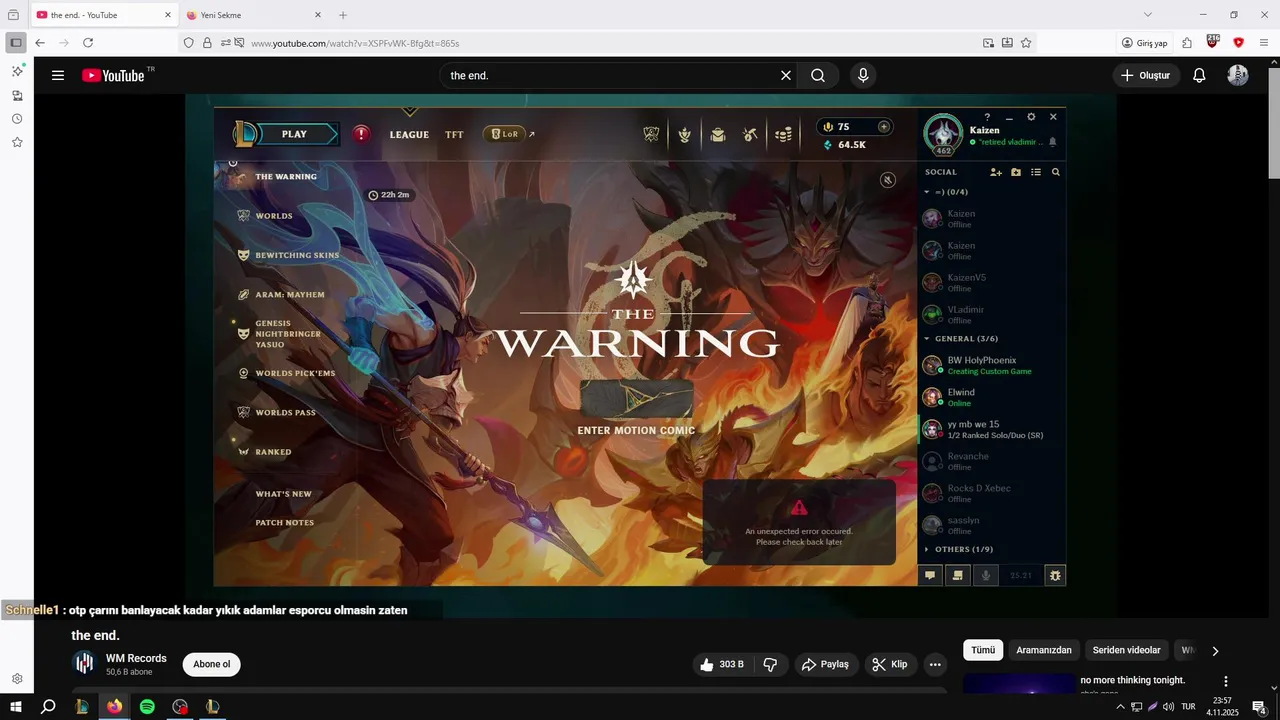The image size is (1280, 720).
Task: Click the add RP plus button beside 75
Action: coord(883,127)
